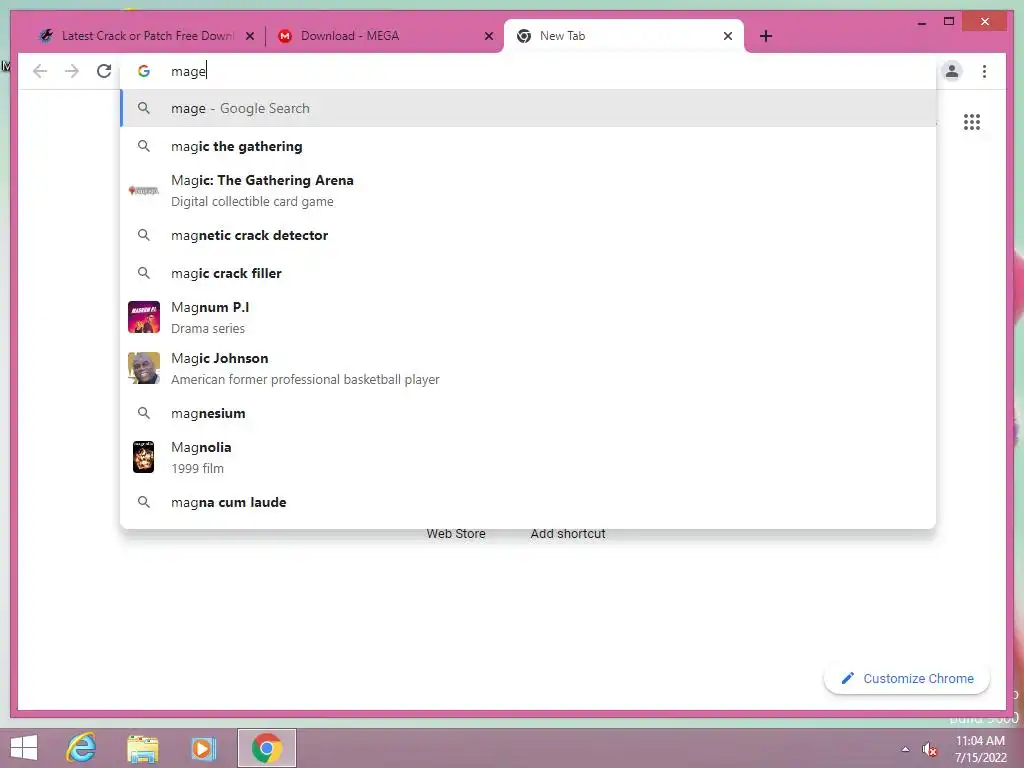Choose 'magic the gathering' suggestion
Screen dimensions: 1024x768
528,146
